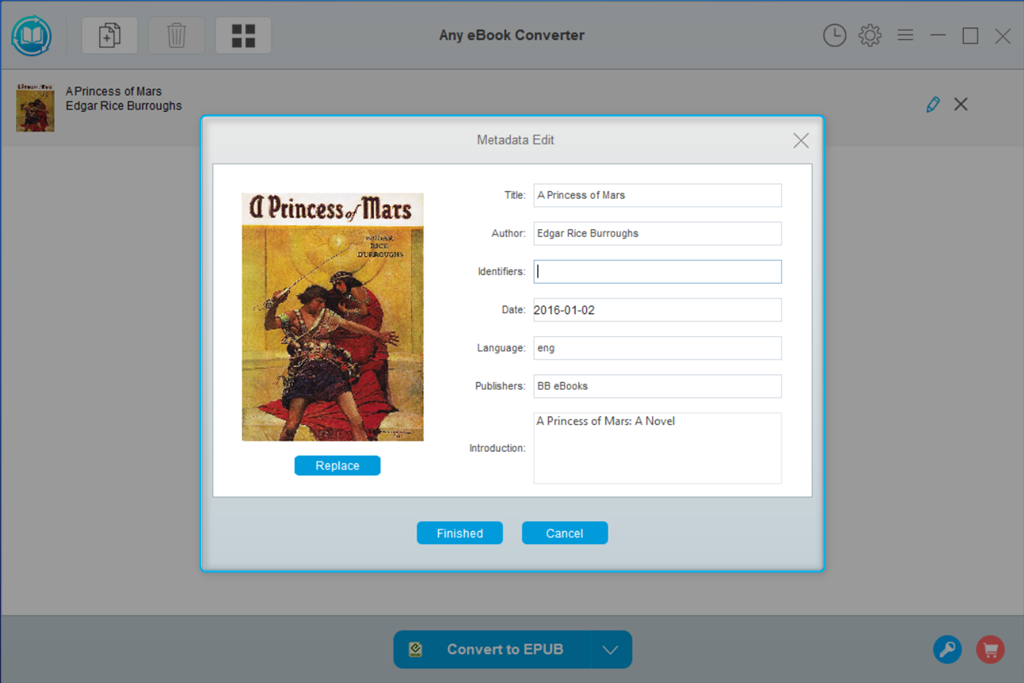Click the Publishers field with BB eBooks

(x=657, y=386)
